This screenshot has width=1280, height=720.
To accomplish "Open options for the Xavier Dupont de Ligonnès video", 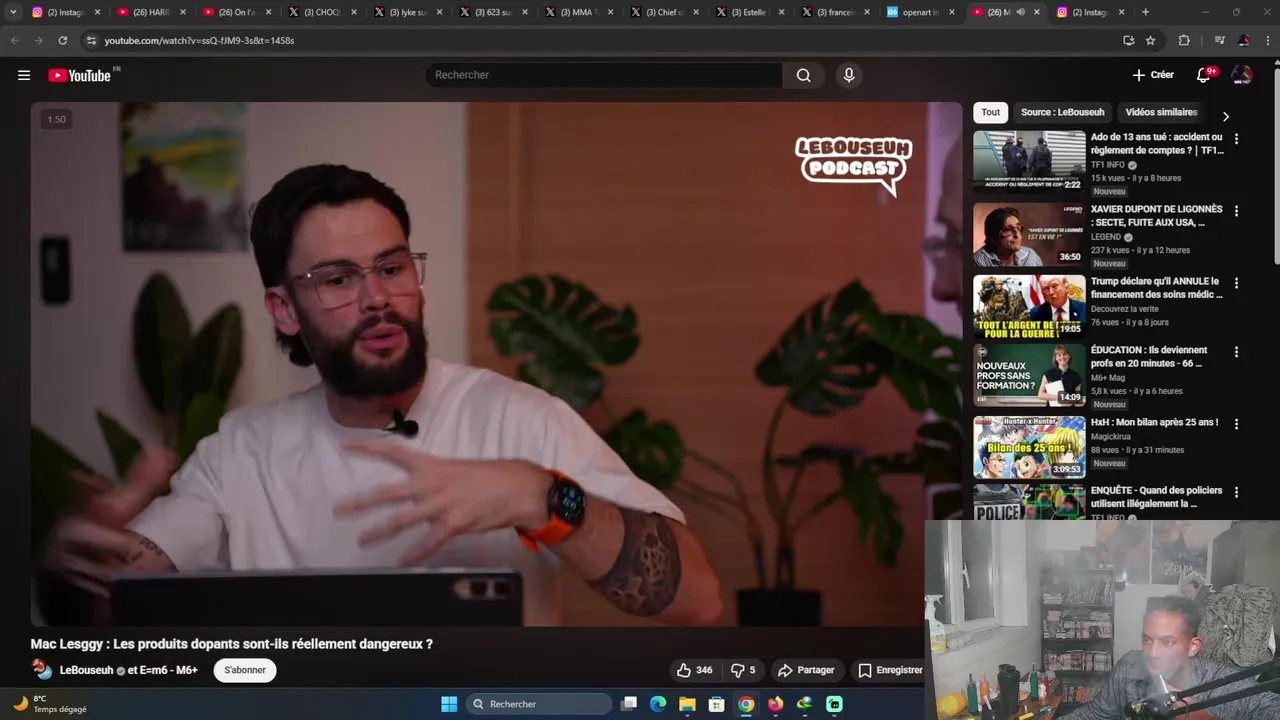I will (1236, 211).
